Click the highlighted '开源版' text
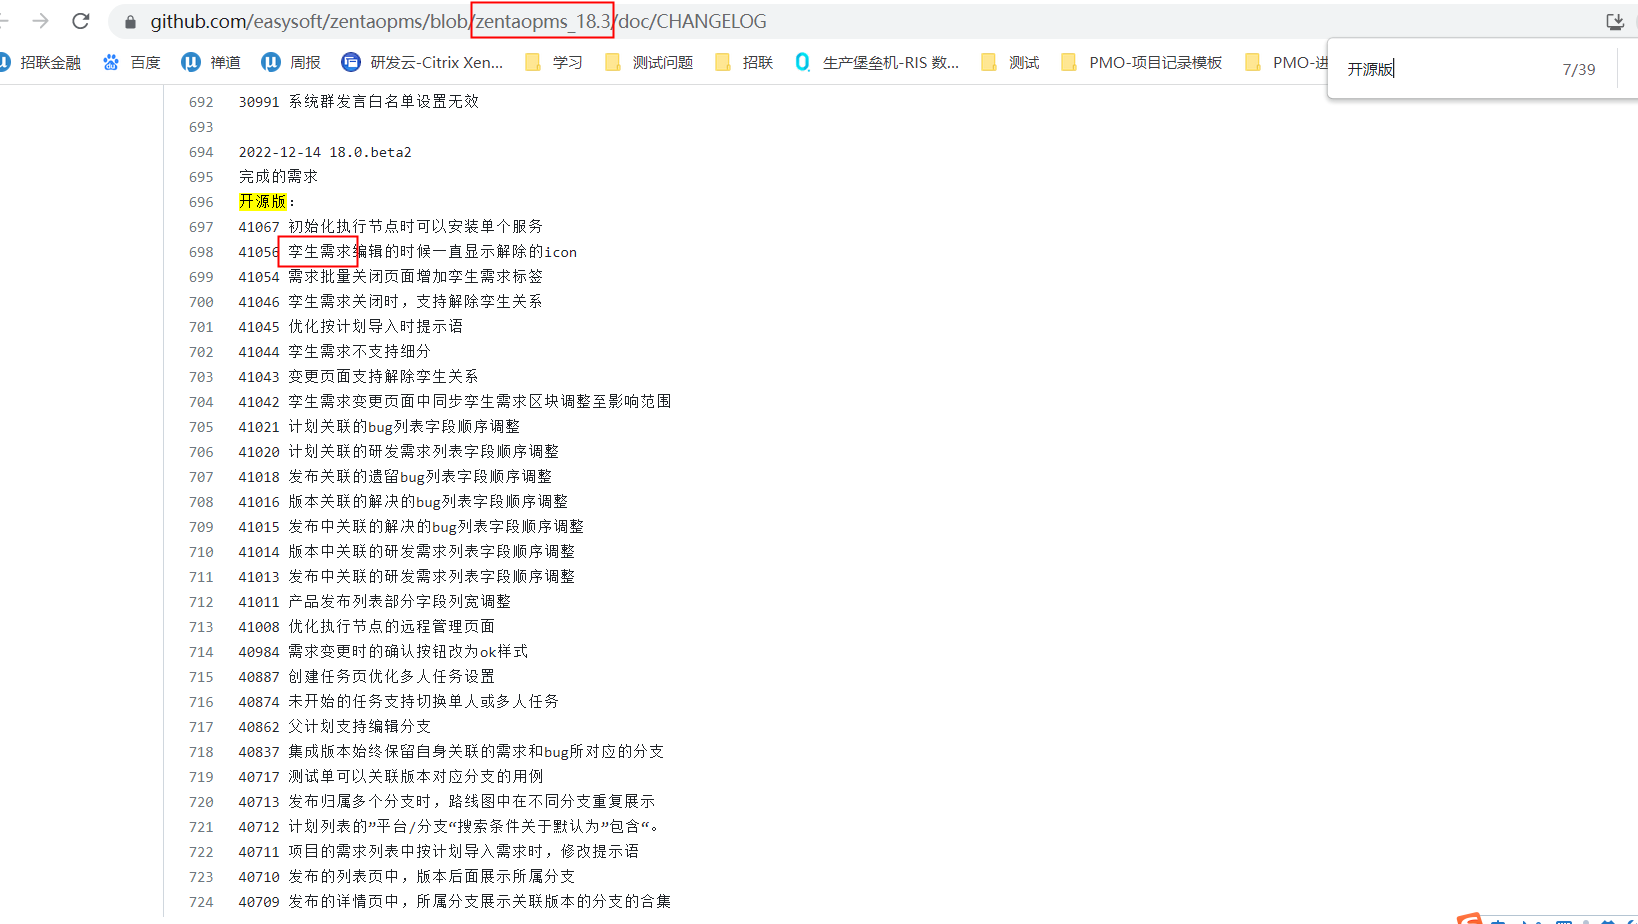1638x924 pixels. pyautogui.click(x=262, y=202)
